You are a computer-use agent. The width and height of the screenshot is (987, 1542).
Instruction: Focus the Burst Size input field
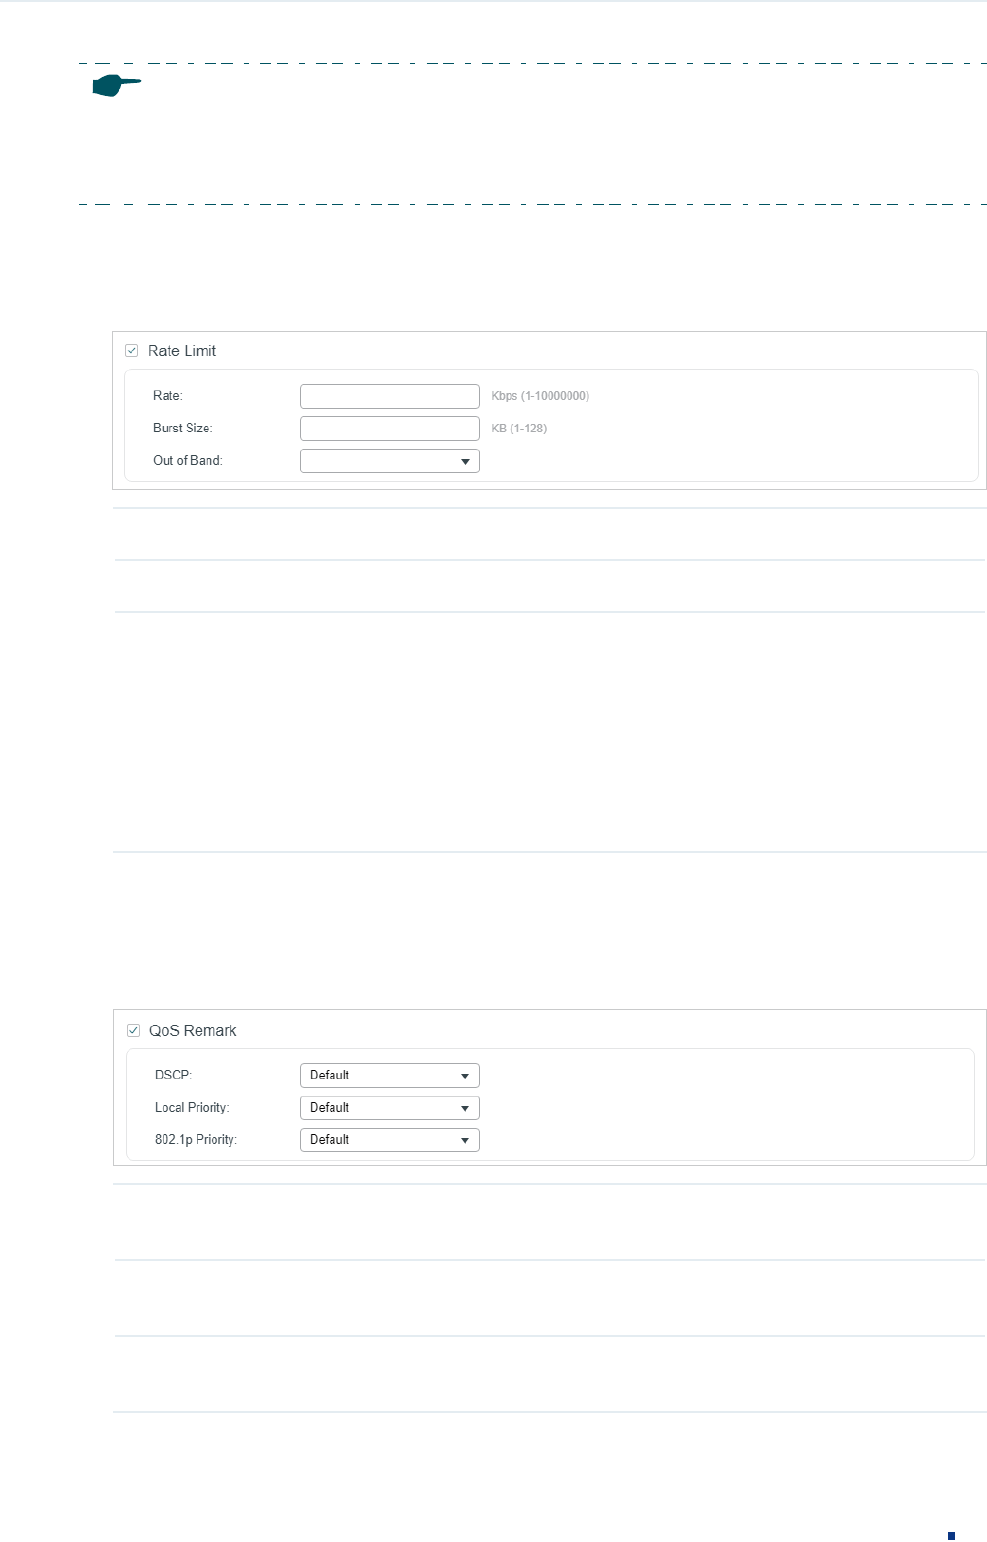389,428
